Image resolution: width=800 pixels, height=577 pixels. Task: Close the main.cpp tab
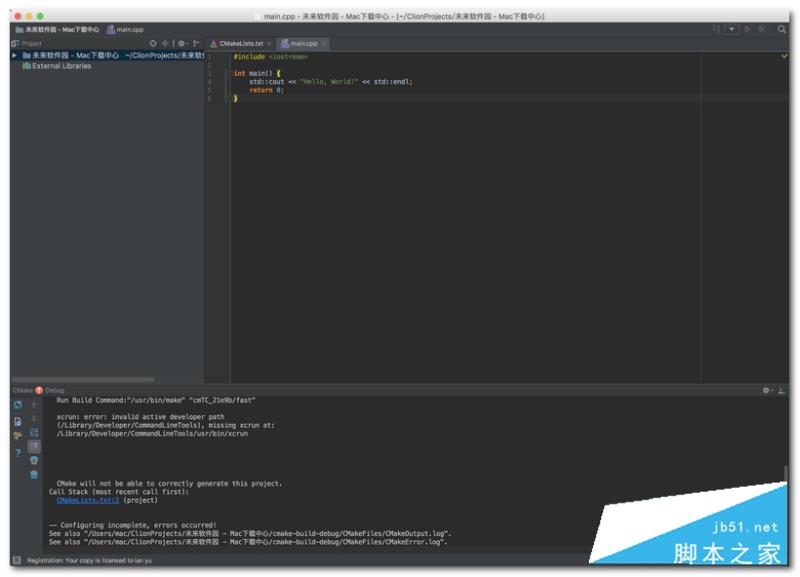[x=323, y=43]
